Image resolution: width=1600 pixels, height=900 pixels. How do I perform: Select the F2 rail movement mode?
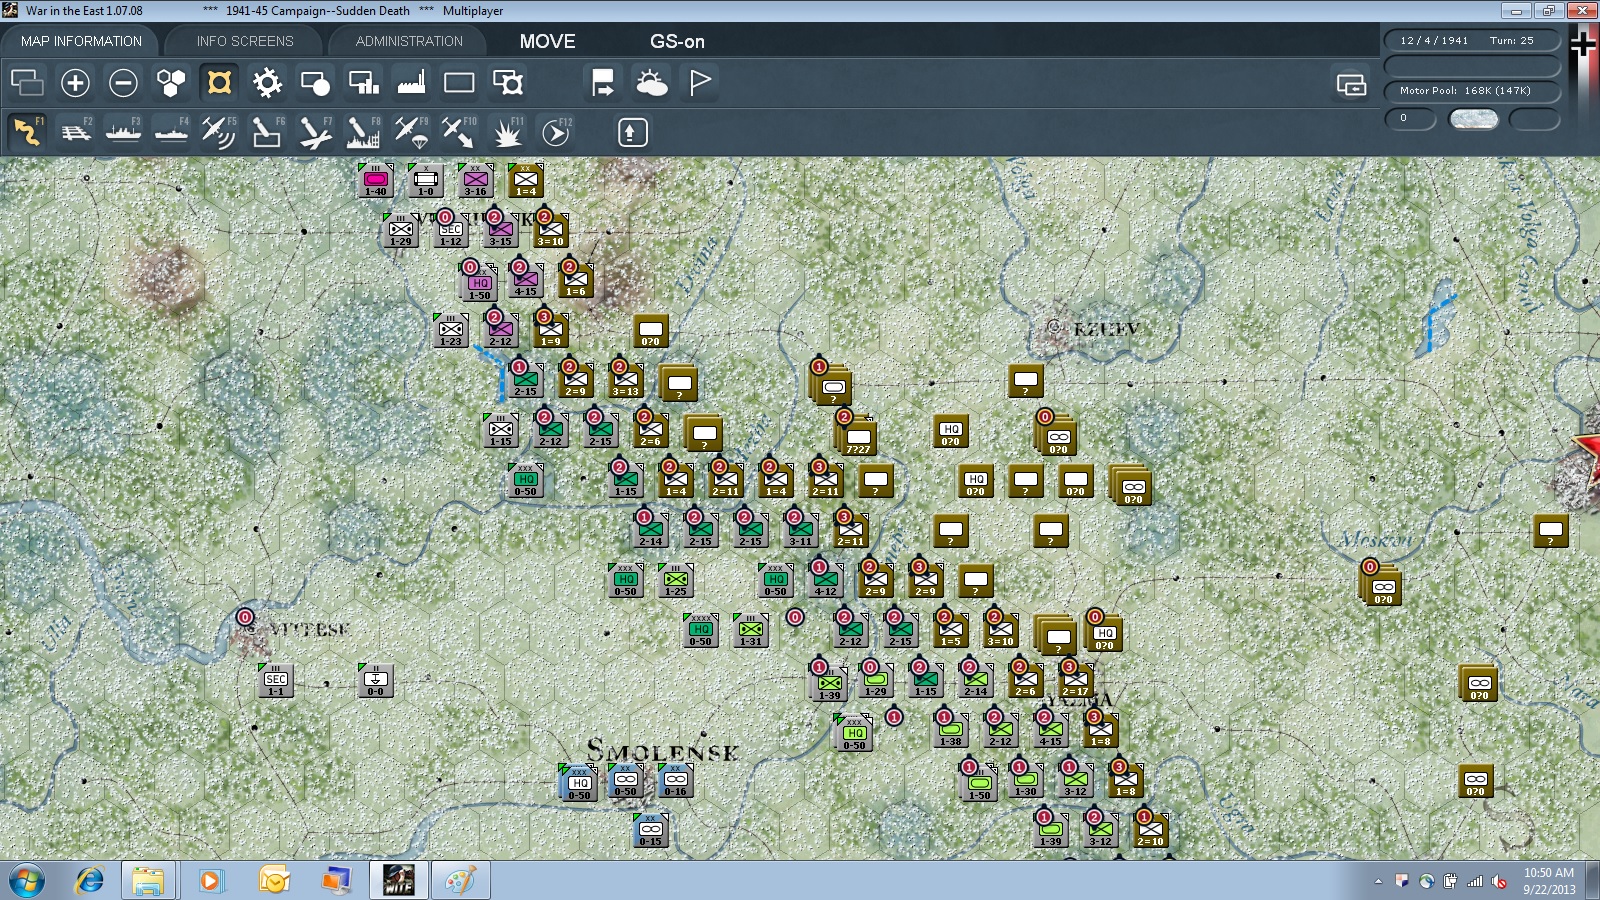tap(76, 132)
